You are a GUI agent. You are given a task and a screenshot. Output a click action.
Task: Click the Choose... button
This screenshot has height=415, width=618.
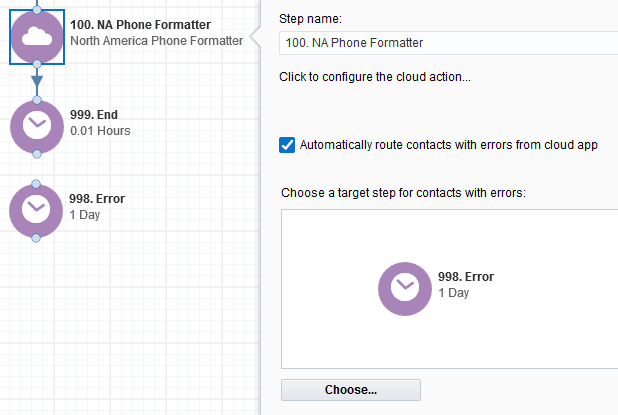point(351,390)
